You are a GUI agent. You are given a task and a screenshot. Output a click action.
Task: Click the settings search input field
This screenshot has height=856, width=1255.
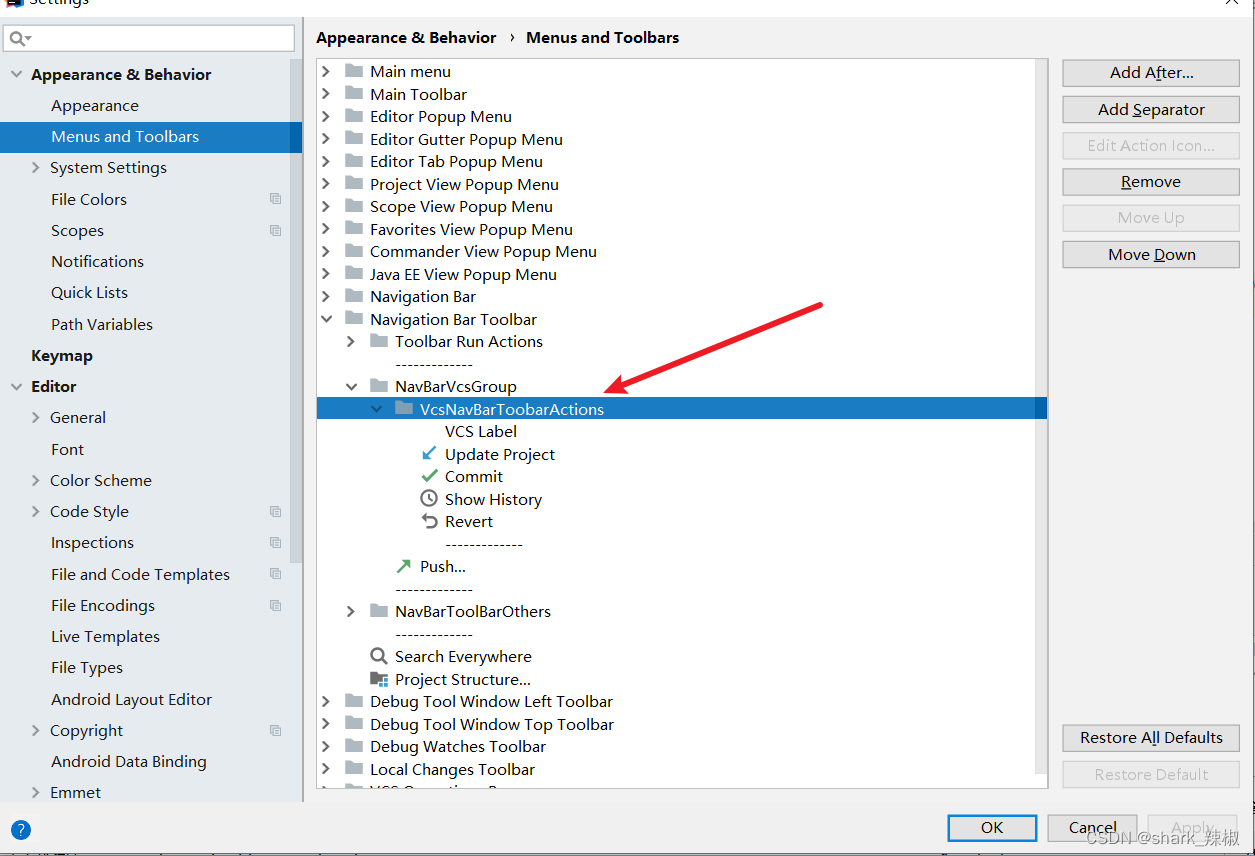click(150, 38)
